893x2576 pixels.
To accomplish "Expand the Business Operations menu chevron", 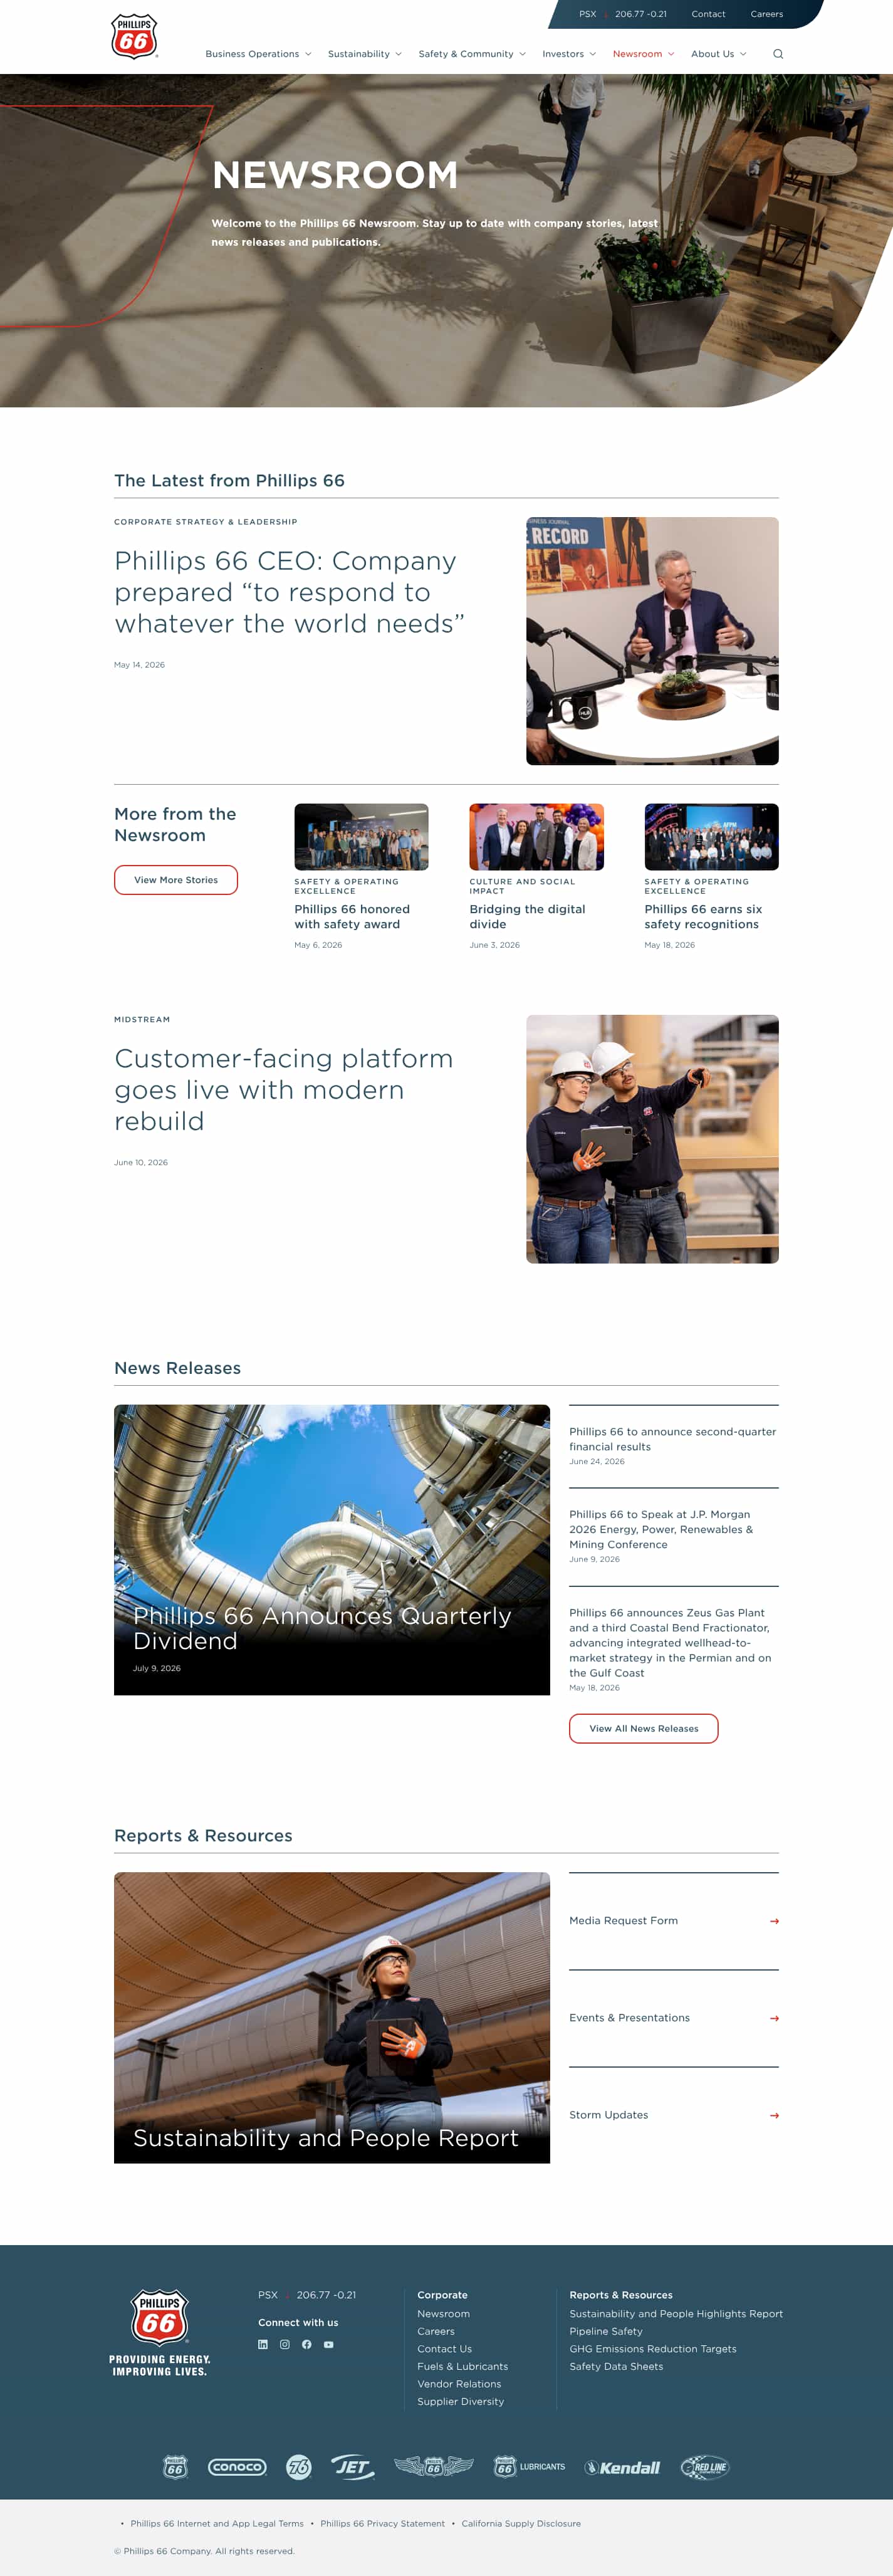I will click(308, 54).
